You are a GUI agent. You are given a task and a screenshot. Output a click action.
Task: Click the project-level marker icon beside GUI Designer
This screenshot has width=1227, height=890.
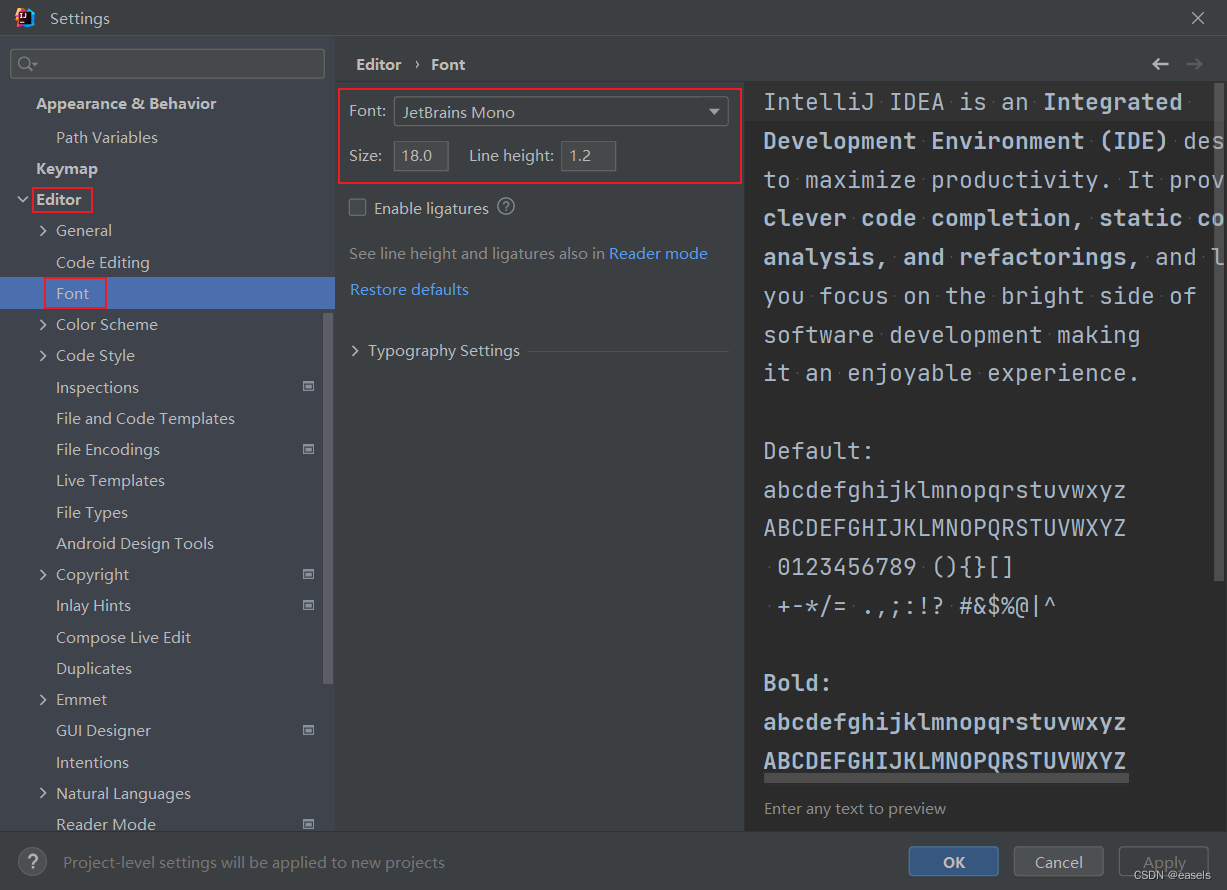[309, 730]
